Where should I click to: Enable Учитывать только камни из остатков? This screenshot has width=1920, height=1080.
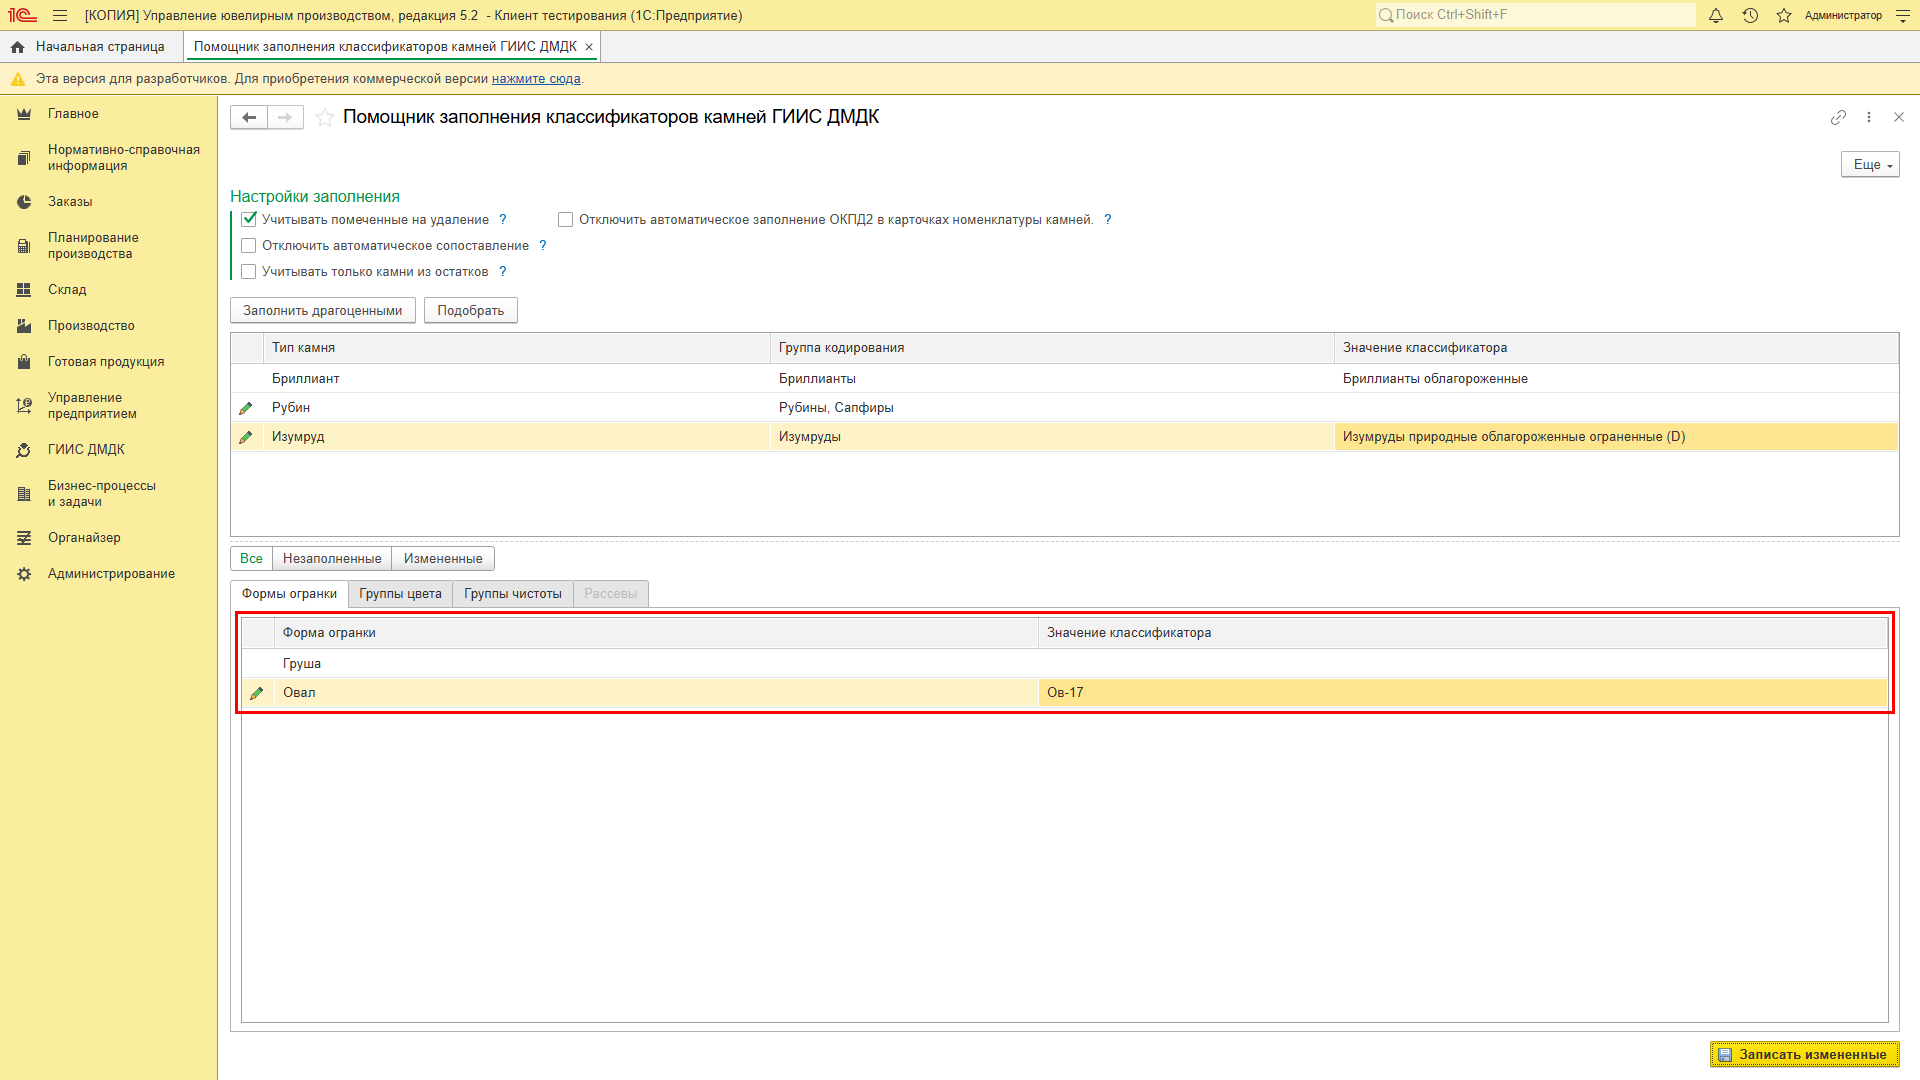[249, 271]
